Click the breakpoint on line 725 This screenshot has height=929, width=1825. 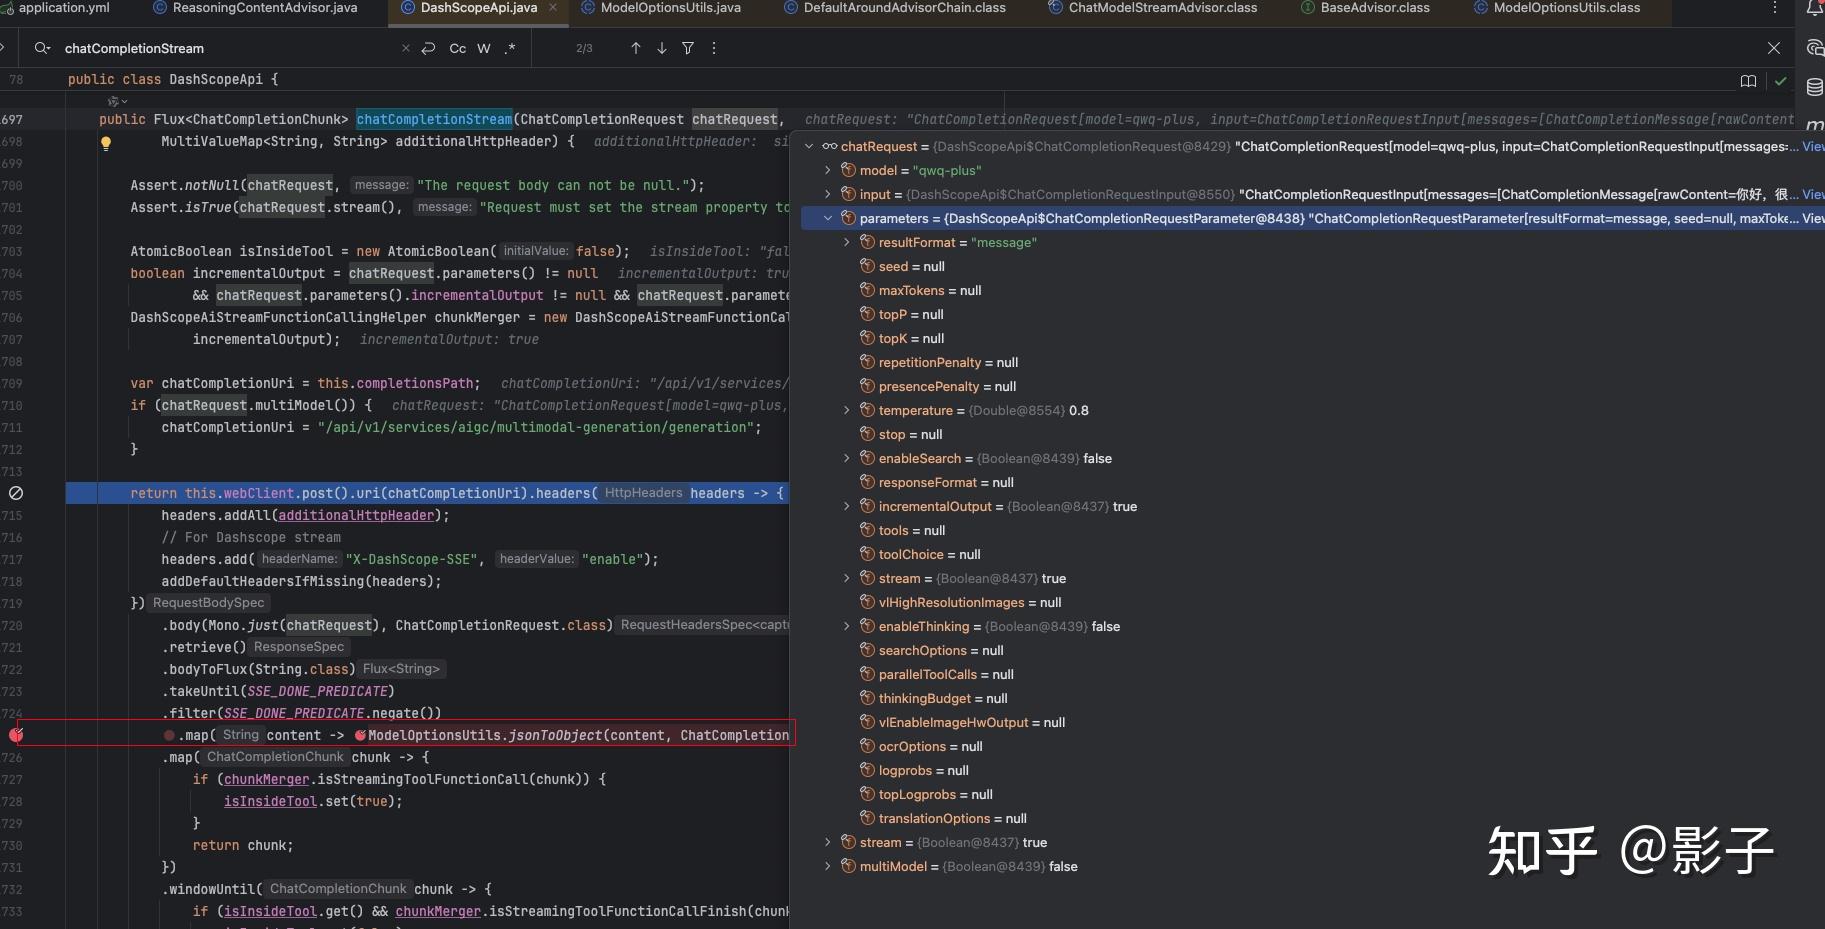click(x=16, y=735)
